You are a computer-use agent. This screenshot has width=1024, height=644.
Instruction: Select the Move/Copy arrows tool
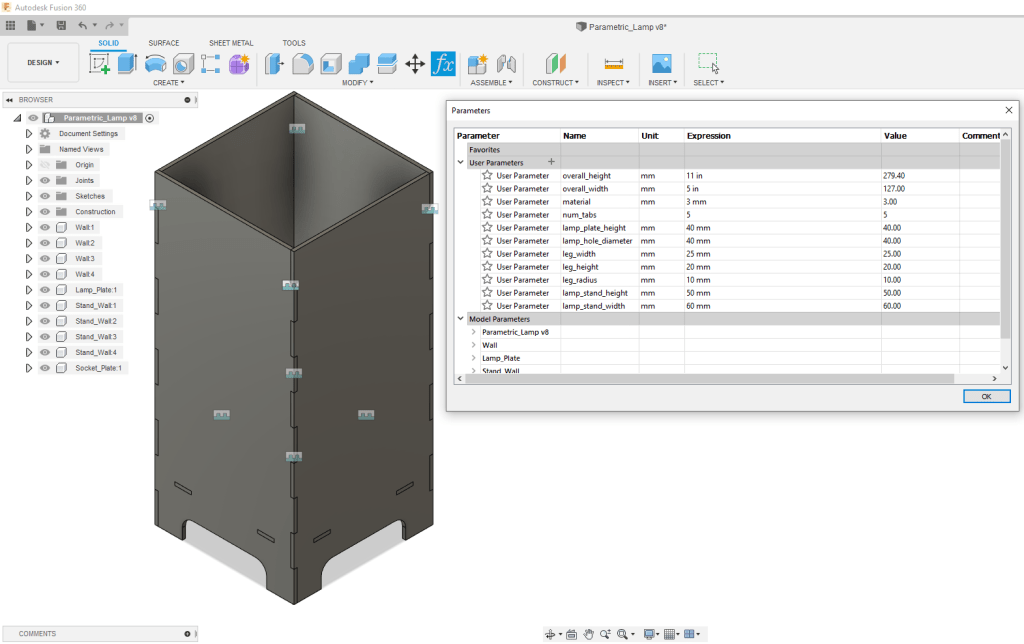click(x=415, y=64)
